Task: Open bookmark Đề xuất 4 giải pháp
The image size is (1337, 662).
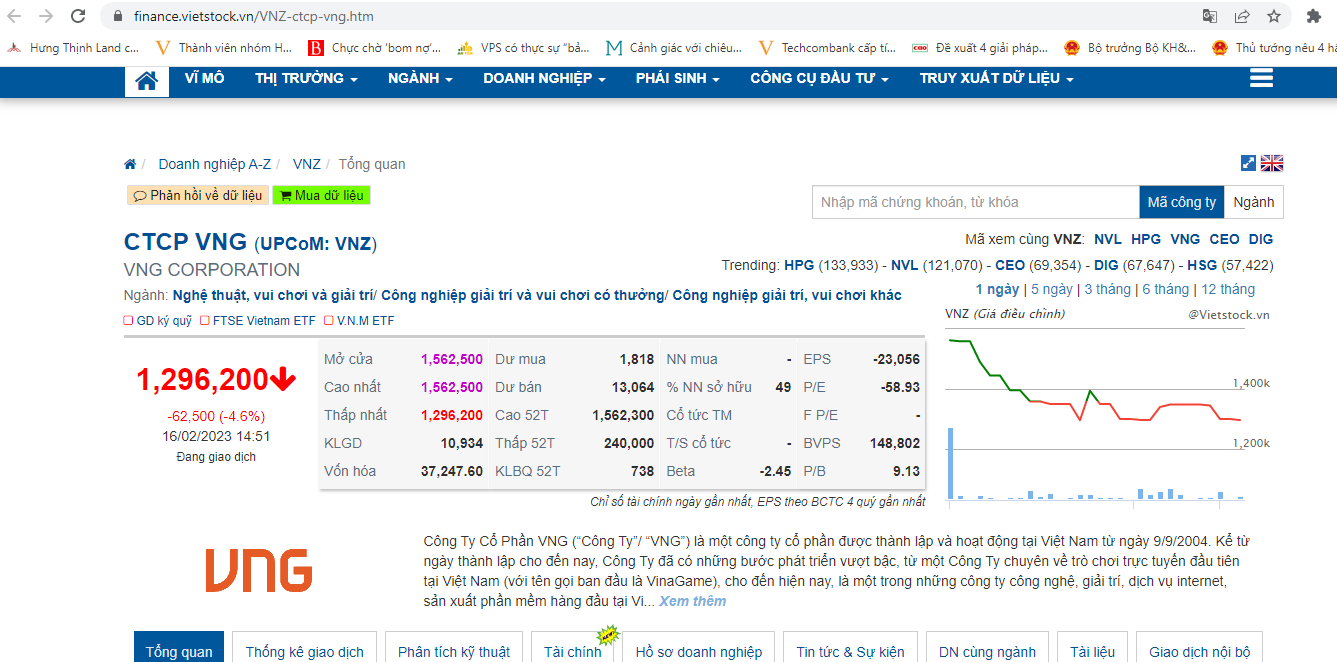Action: coord(980,47)
